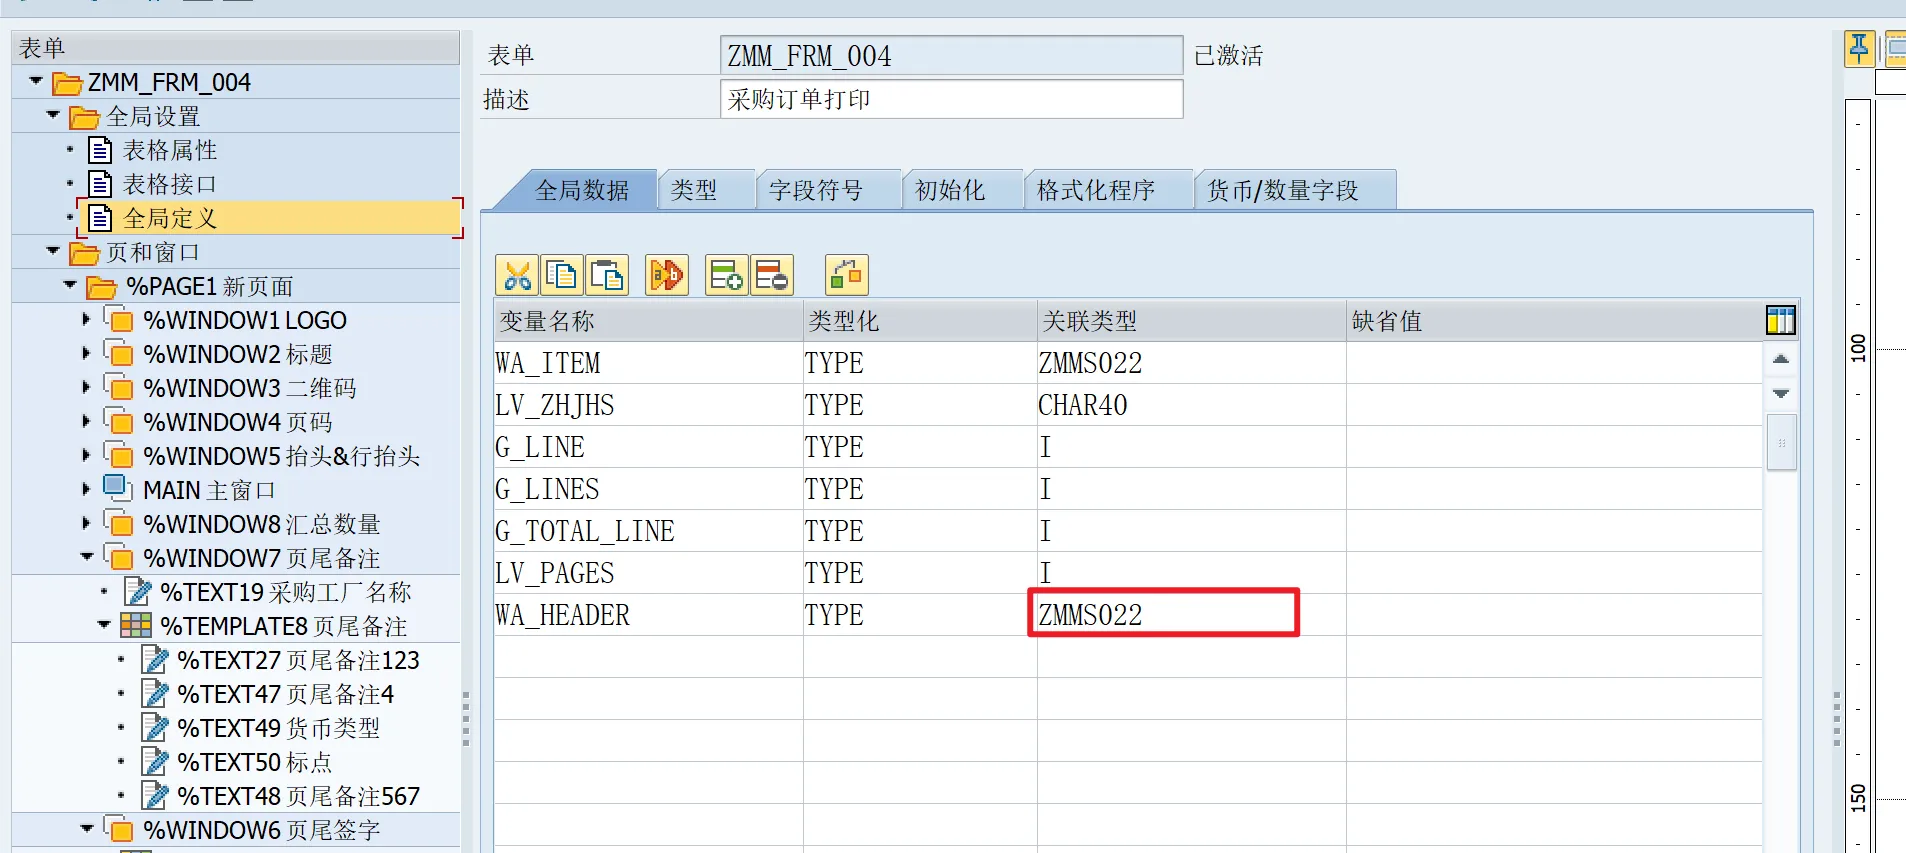Click the Paste clipboard icon
The width and height of the screenshot is (1906, 853).
coord(607,275)
